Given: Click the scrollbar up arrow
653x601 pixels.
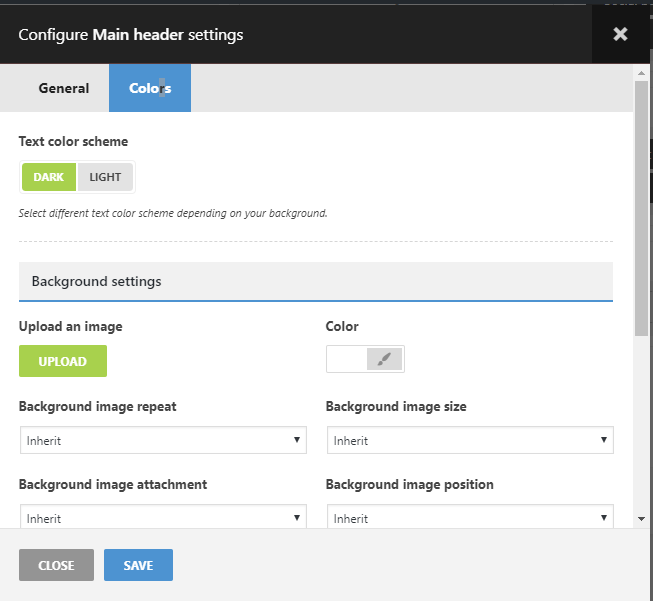Looking at the screenshot, I should pos(642,73).
